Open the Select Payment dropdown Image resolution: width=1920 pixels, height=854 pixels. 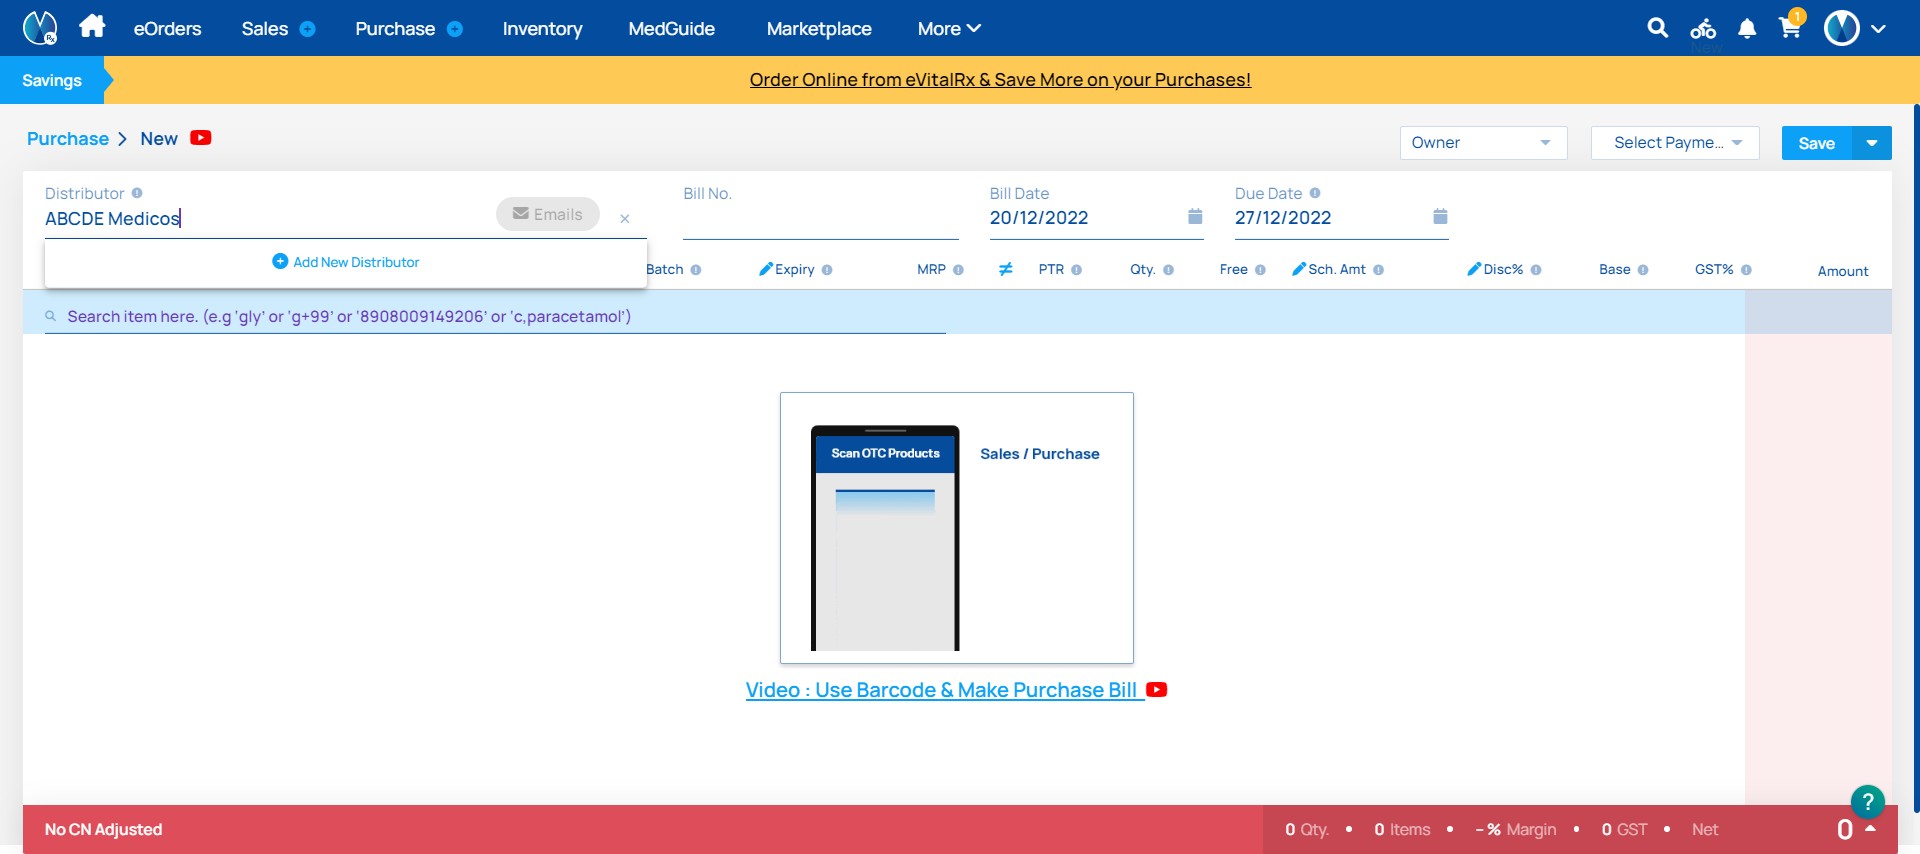click(x=1675, y=143)
